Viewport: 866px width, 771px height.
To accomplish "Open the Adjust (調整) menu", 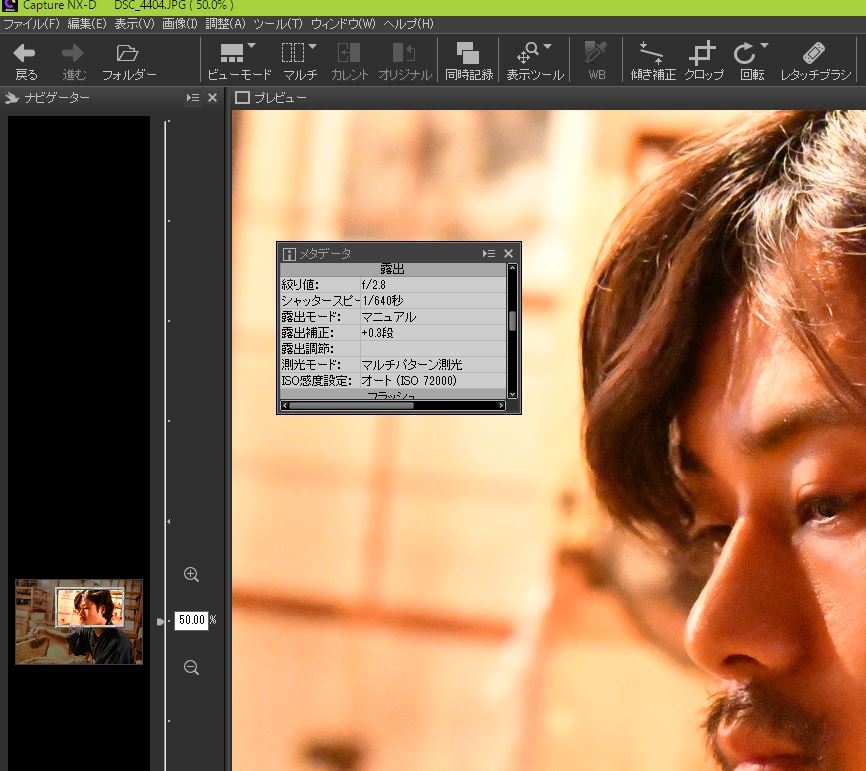I will 225,23.
